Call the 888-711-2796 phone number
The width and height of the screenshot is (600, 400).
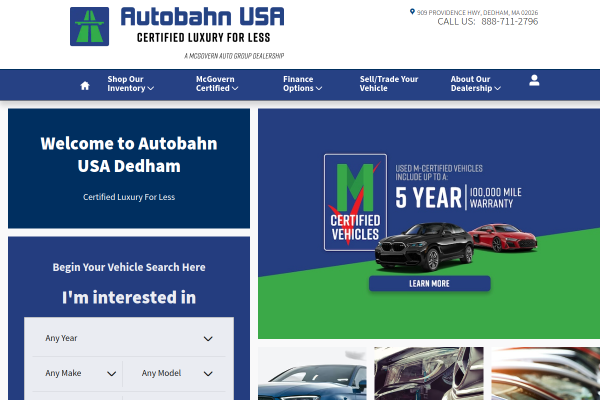(x=510, y=22)
